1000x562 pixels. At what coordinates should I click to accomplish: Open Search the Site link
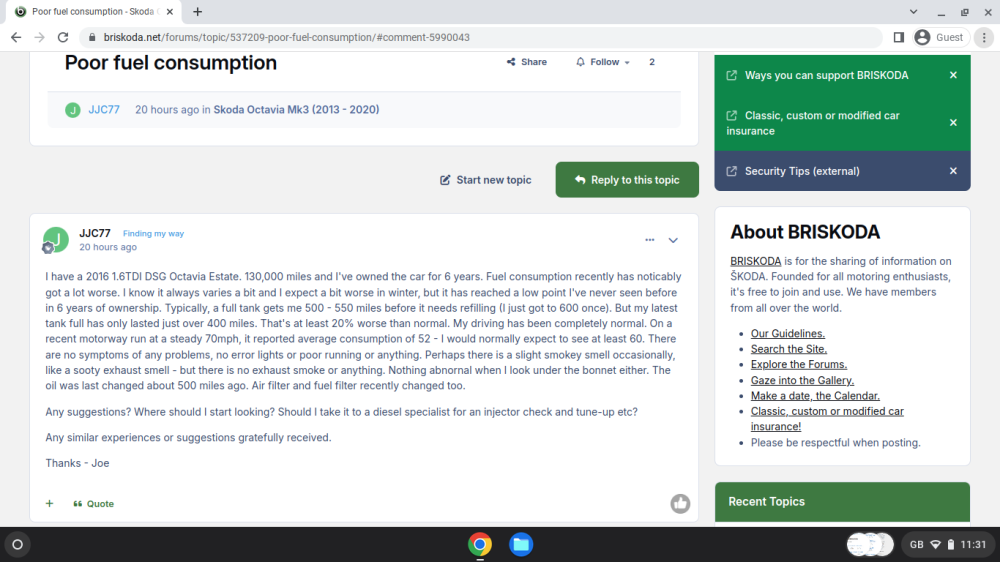tap(789, 349)
